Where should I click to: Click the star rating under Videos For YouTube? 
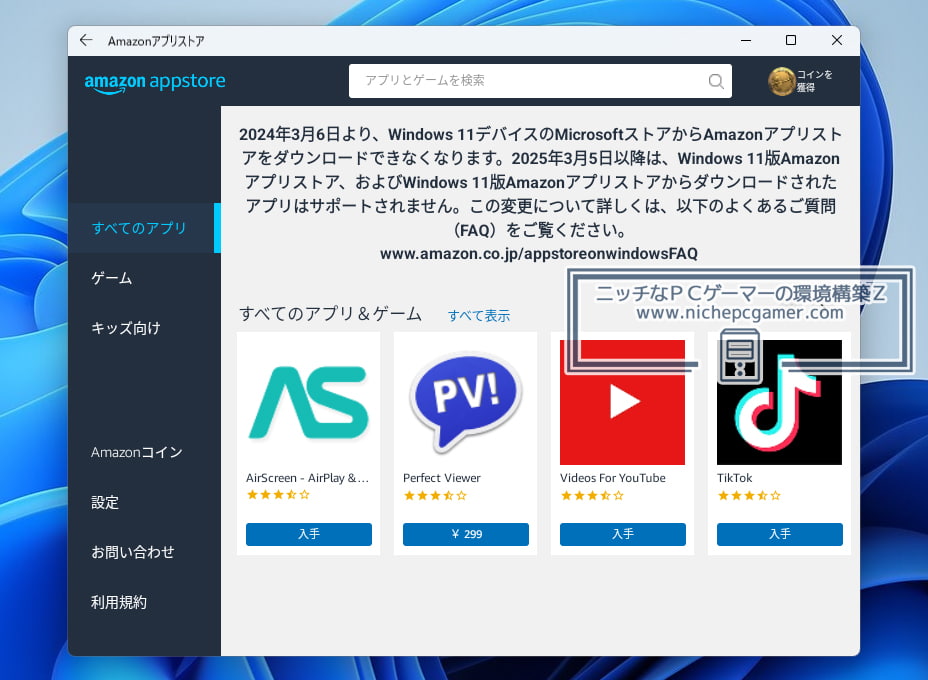[592, 495]
